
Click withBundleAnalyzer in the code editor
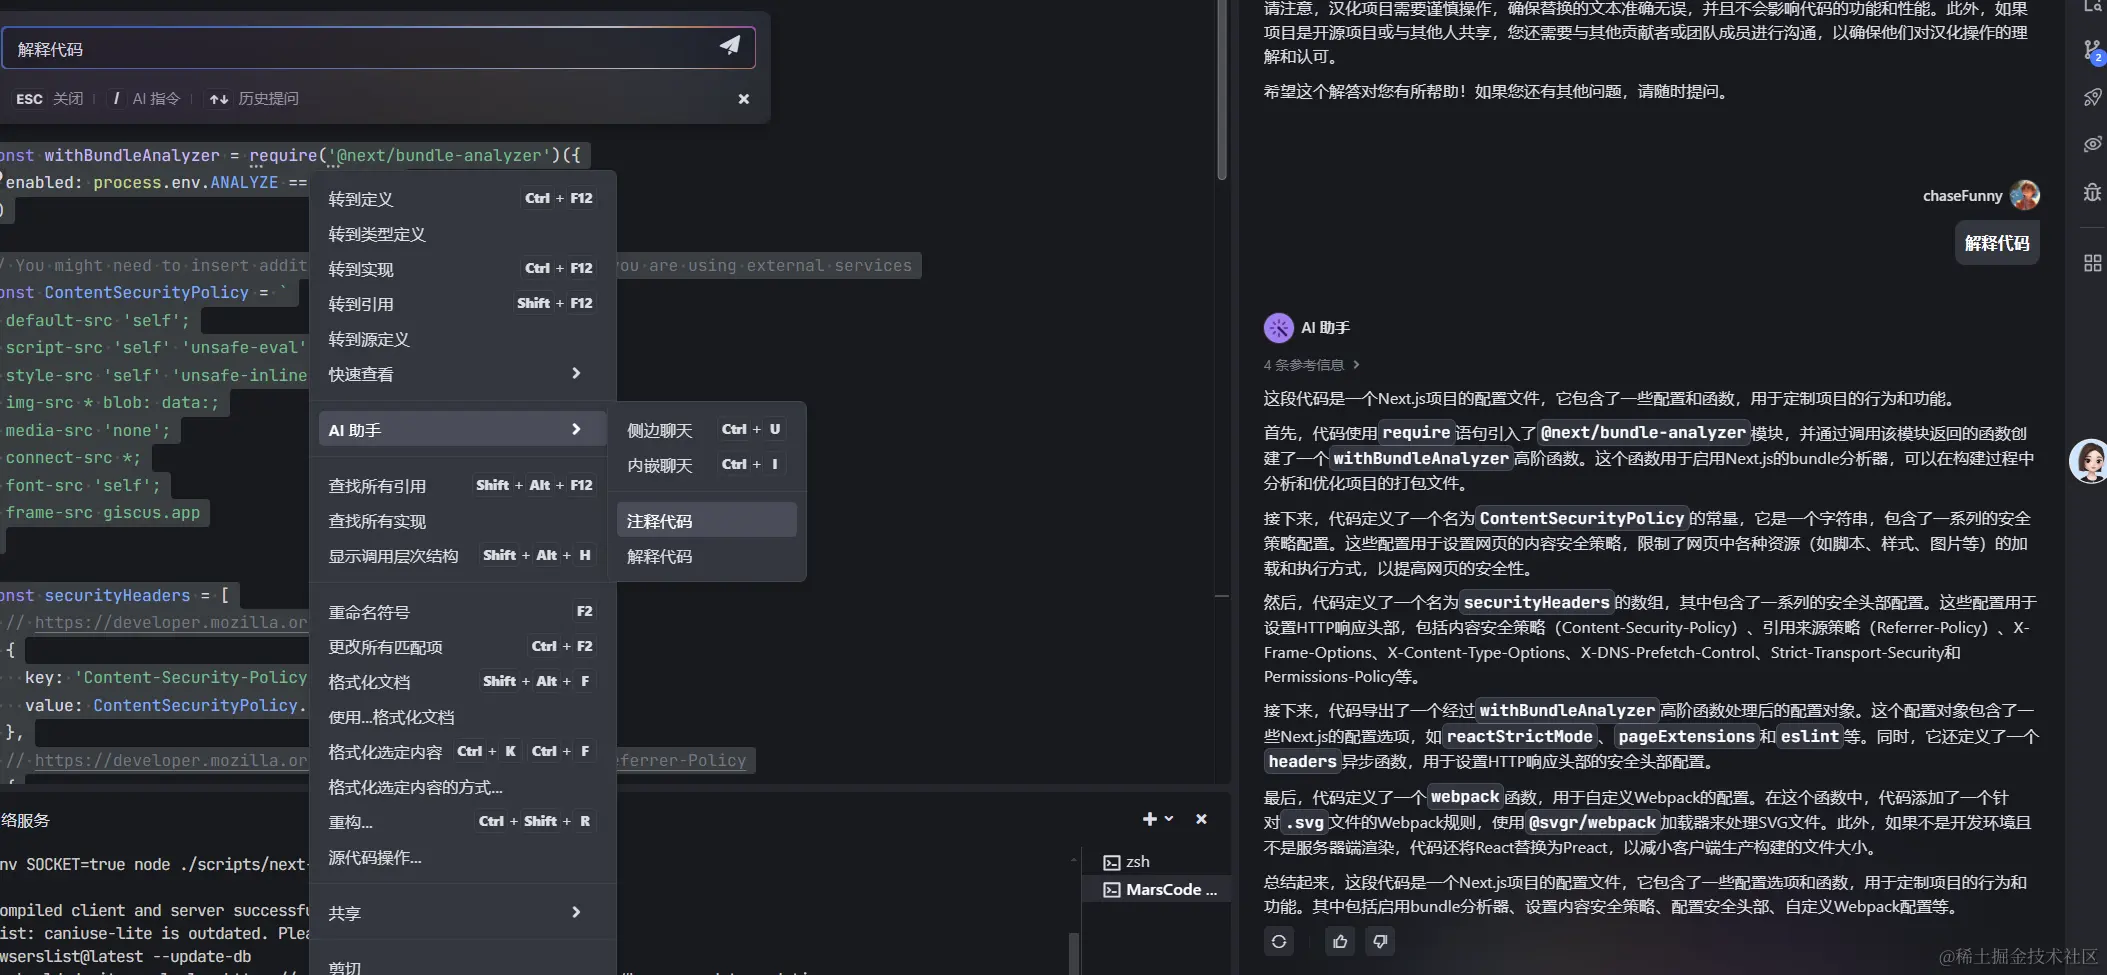[x=131, y=155]
